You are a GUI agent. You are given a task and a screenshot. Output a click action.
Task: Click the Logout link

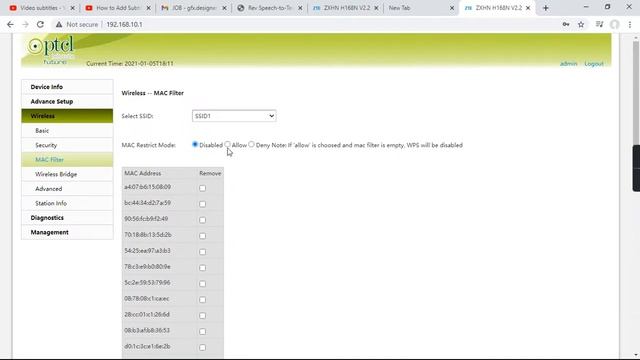point(594,64)
